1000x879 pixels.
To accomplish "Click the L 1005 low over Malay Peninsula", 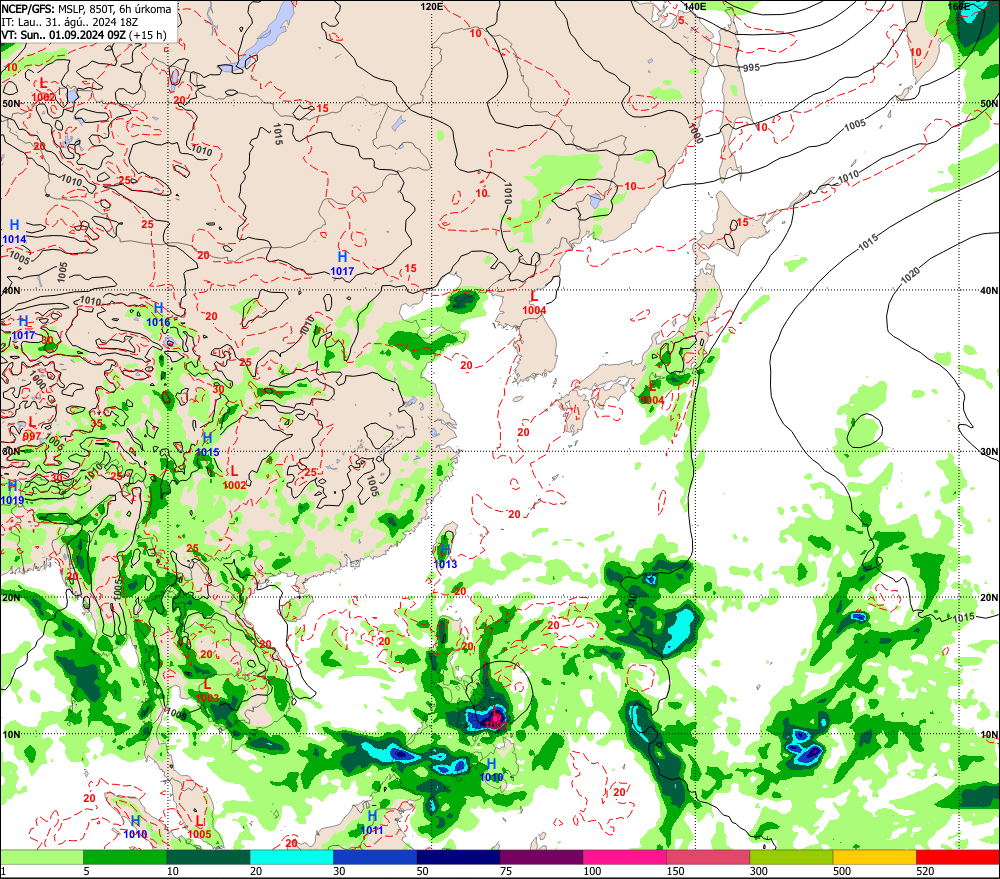I will tap(199, 827).
